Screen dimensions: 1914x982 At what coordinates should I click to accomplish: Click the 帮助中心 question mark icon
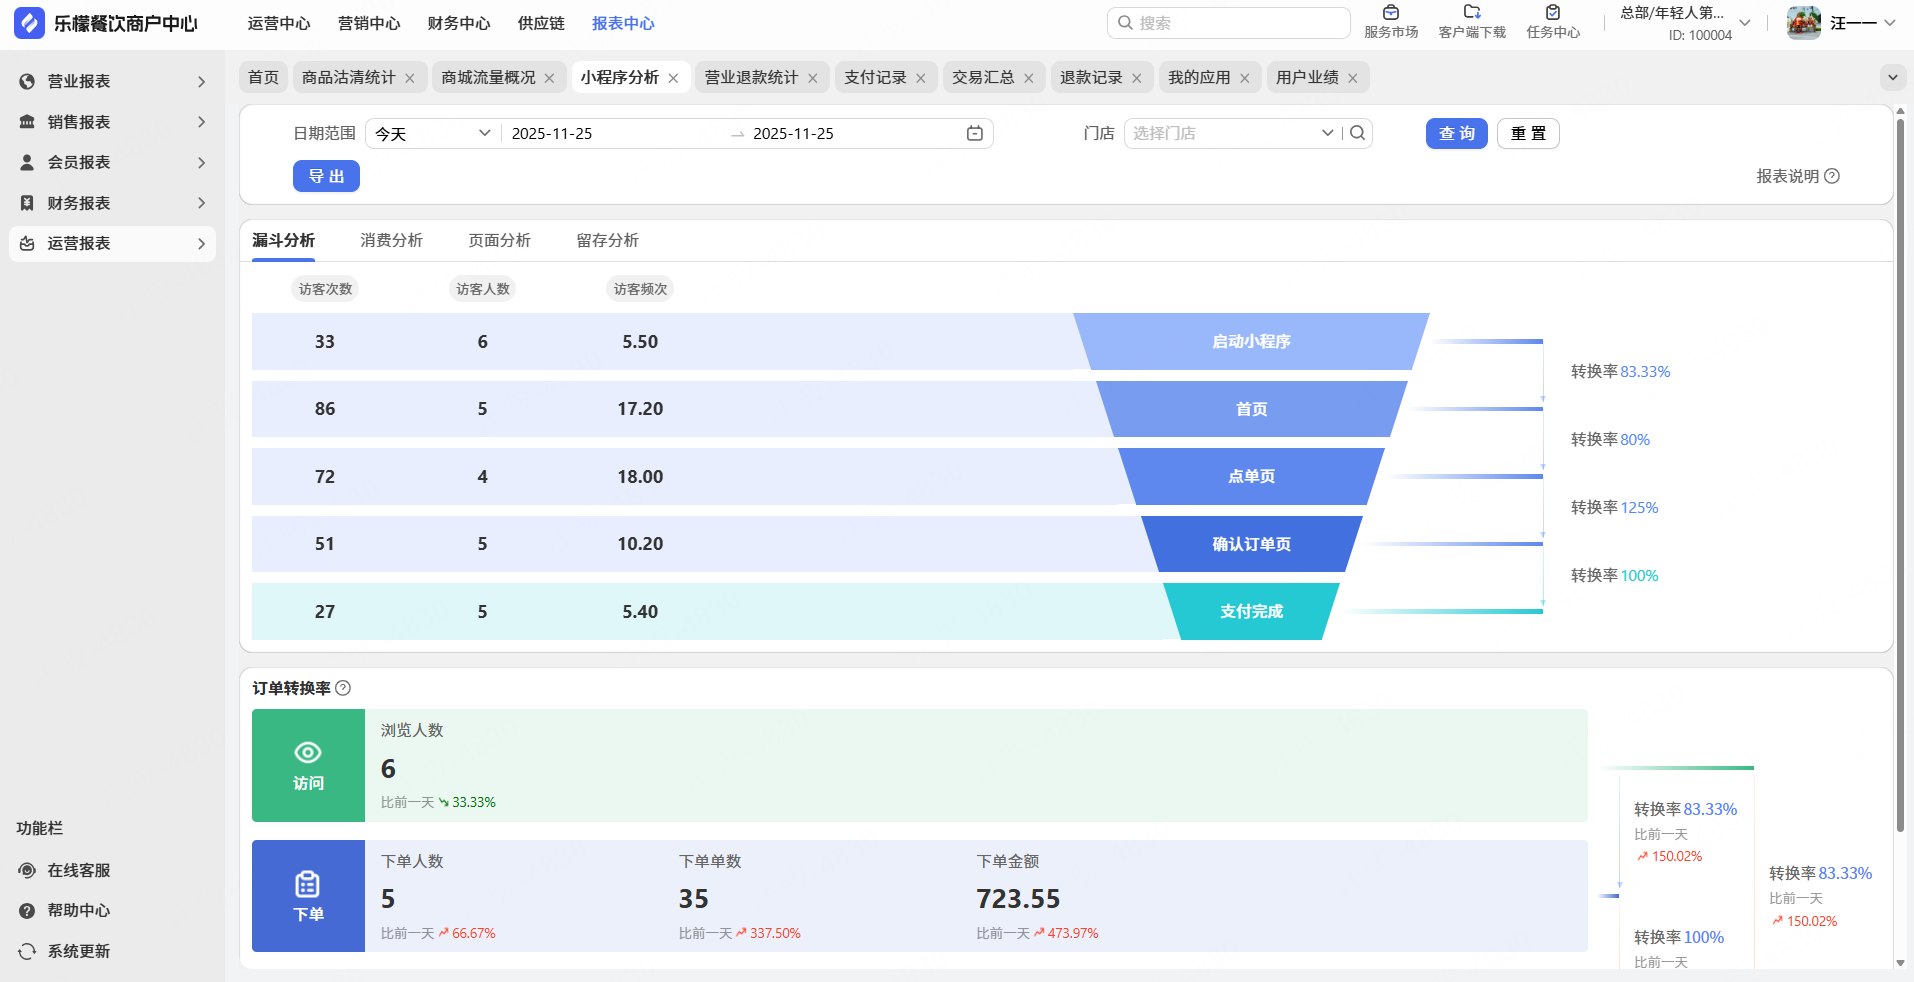pyautogui.click(x=27, y=911)
